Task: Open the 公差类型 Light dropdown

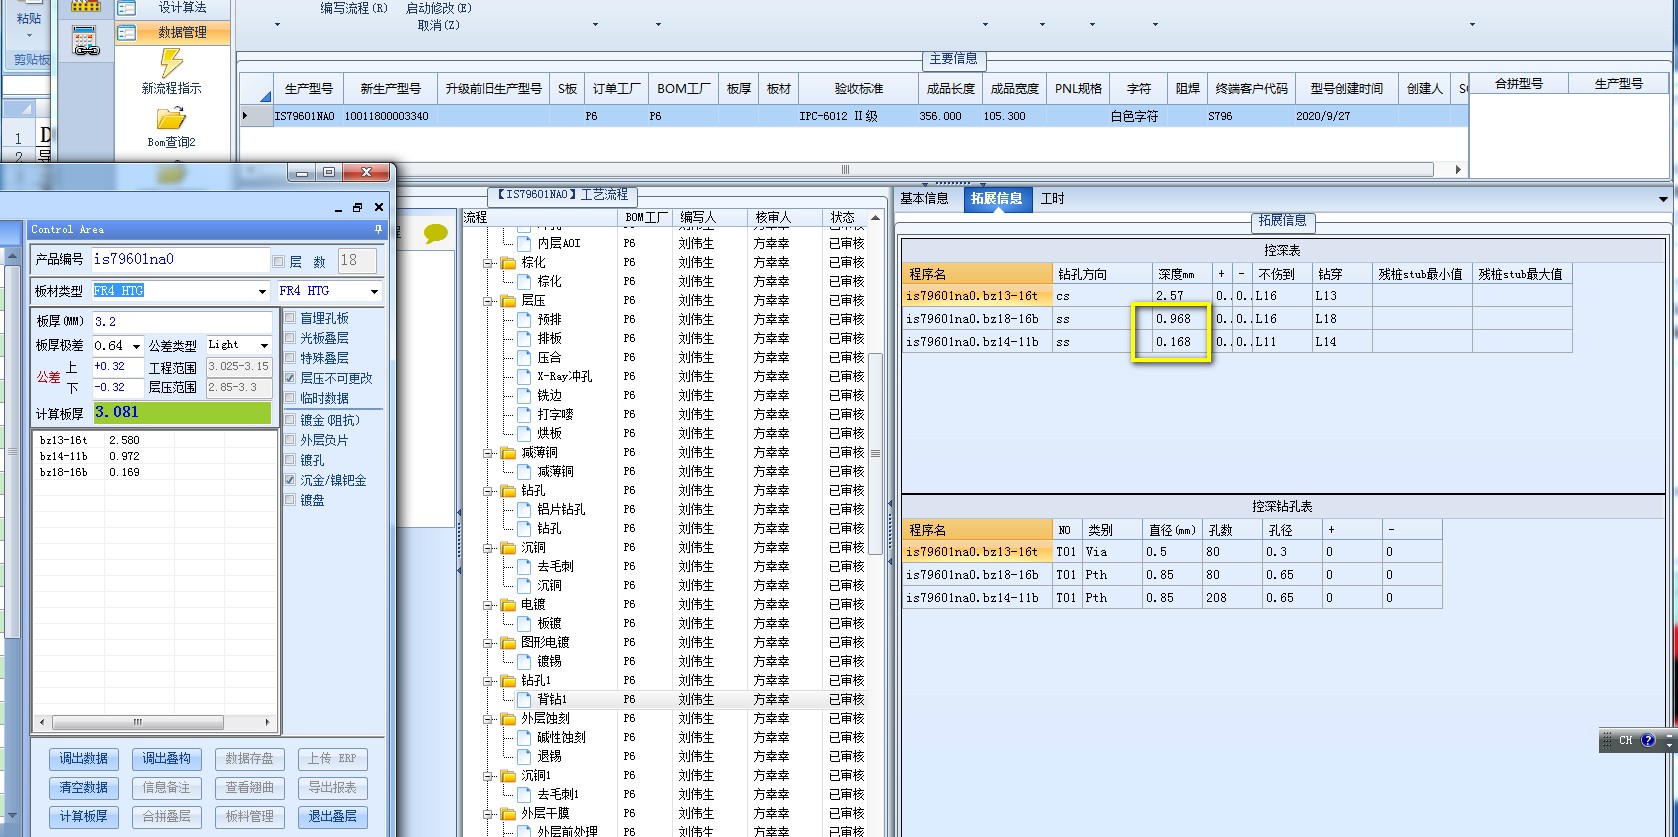Action: pos(264,345)
